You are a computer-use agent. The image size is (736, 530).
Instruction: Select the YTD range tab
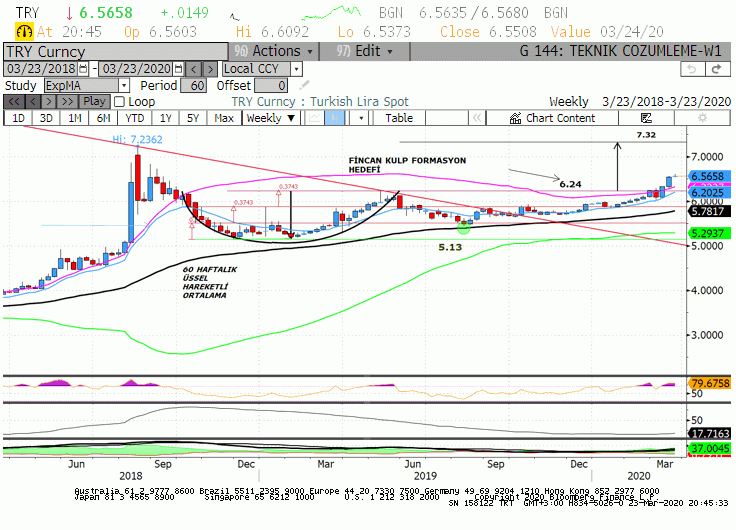[135, 118]
